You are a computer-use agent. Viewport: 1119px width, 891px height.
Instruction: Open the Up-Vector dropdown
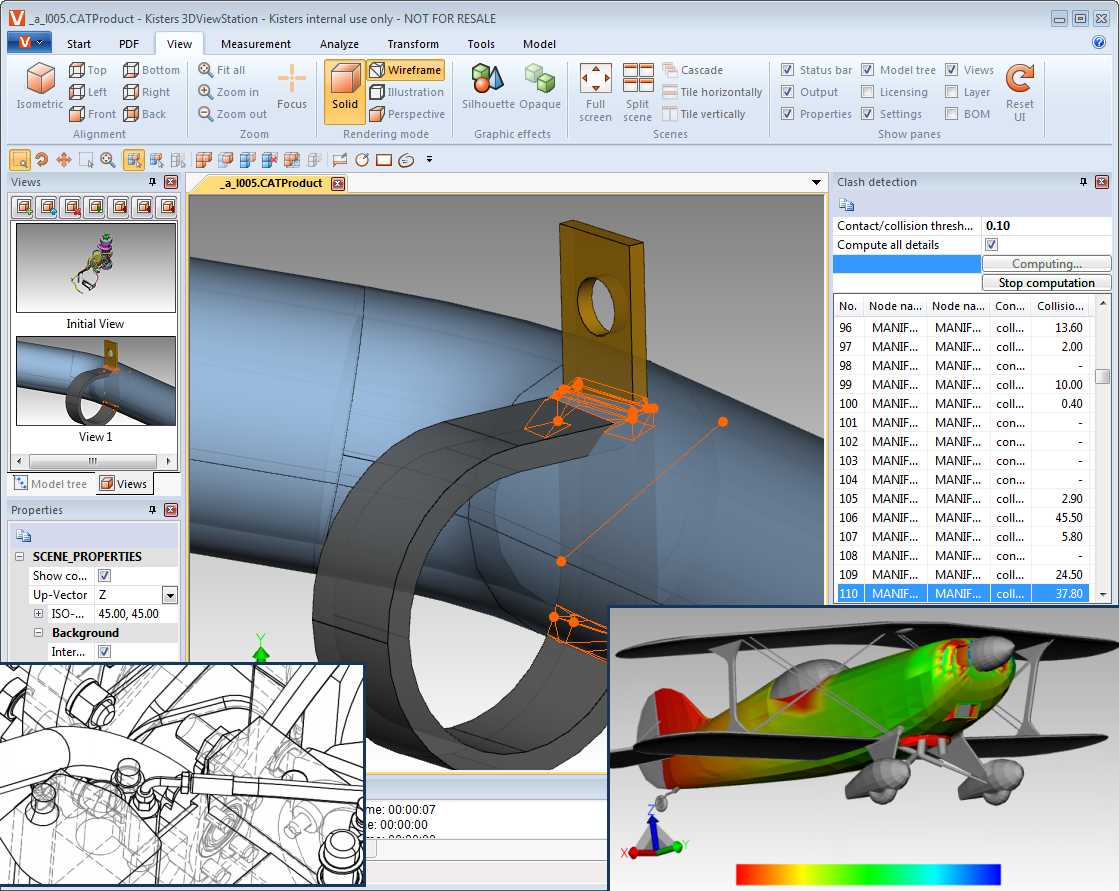point(169,595)
